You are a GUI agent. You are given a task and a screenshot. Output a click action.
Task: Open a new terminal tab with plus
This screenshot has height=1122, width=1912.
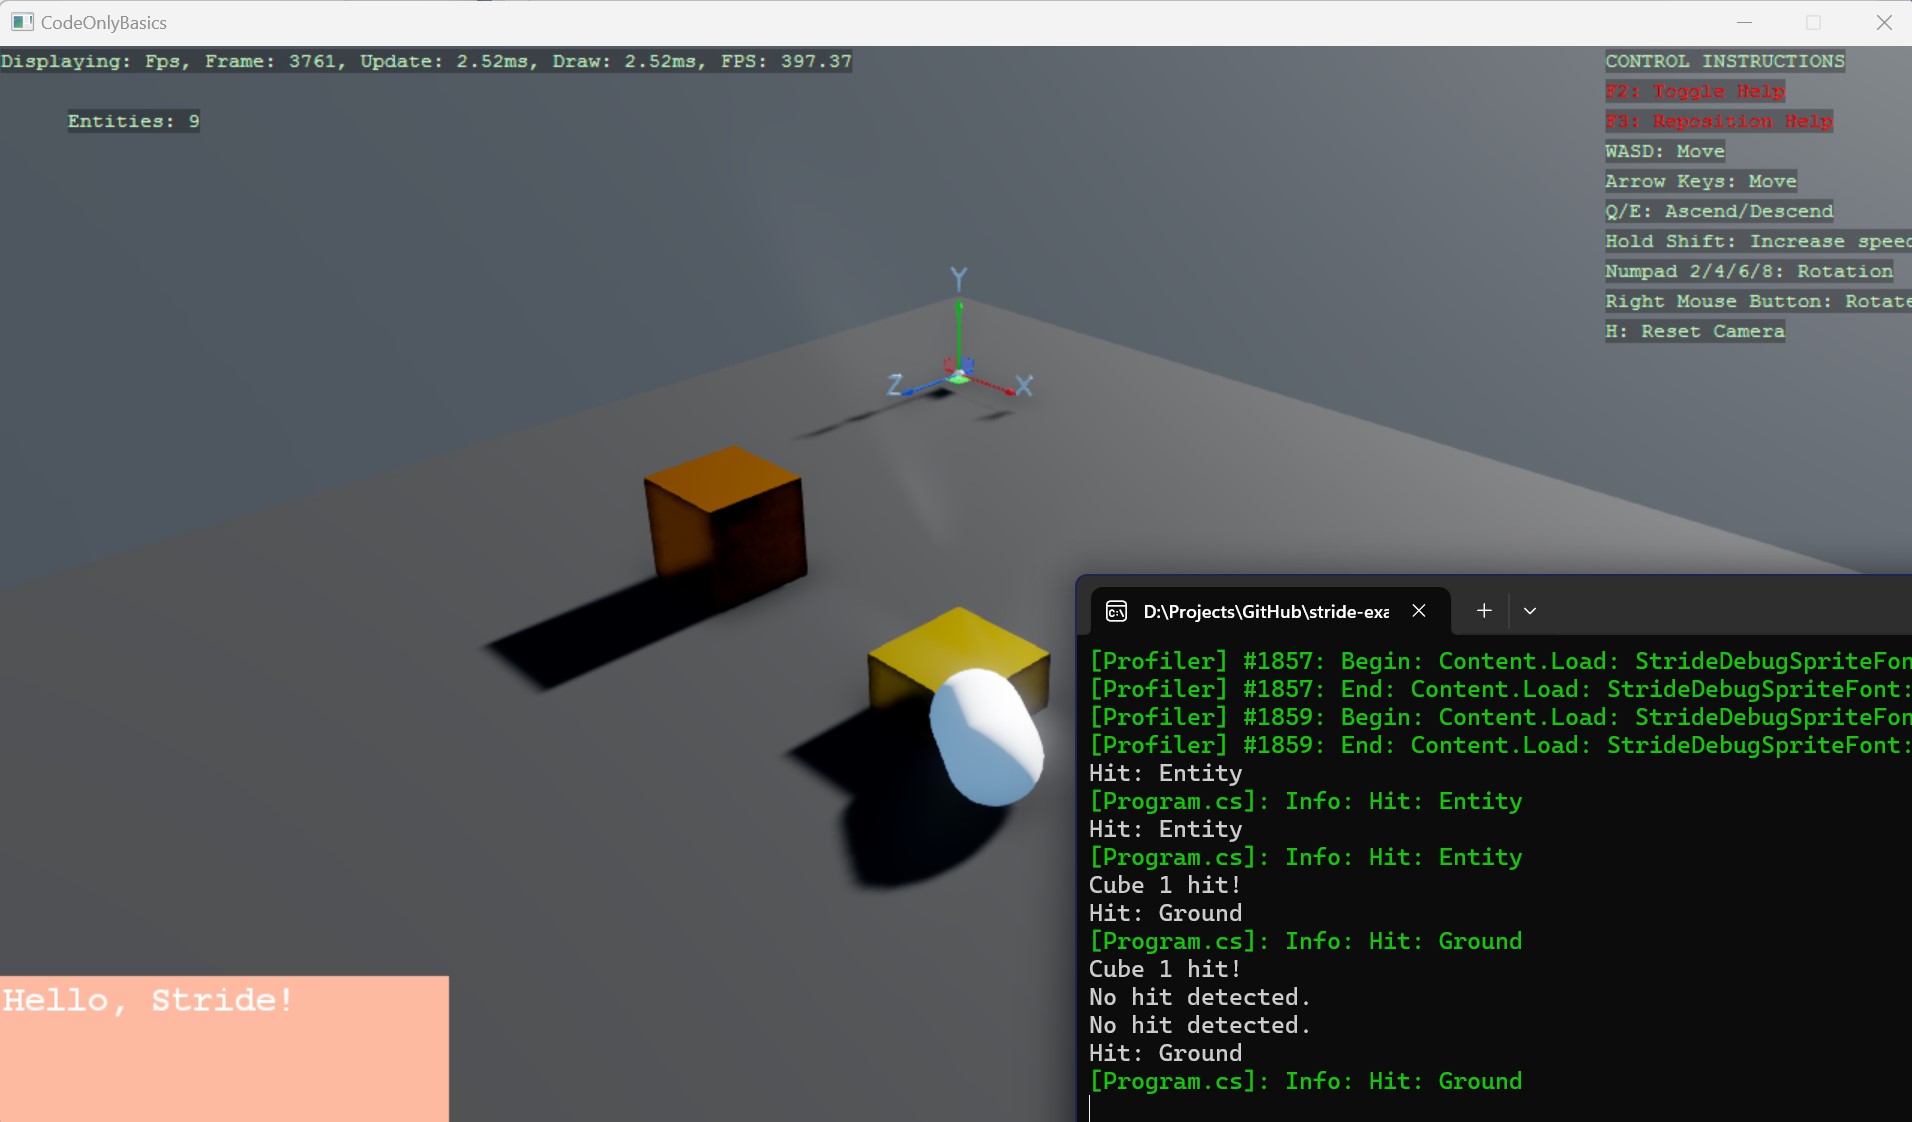[x=1484, y=610]
